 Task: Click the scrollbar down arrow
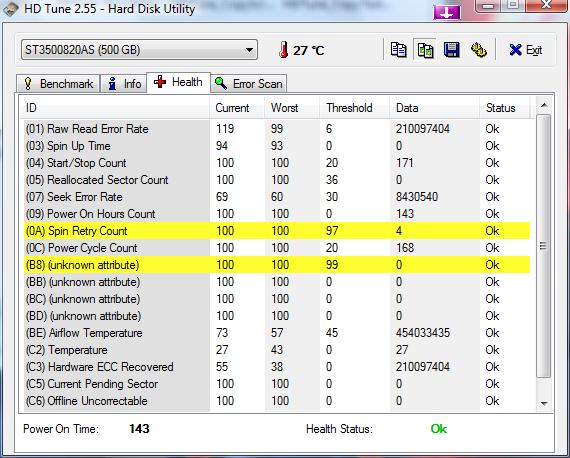point(544,403)
